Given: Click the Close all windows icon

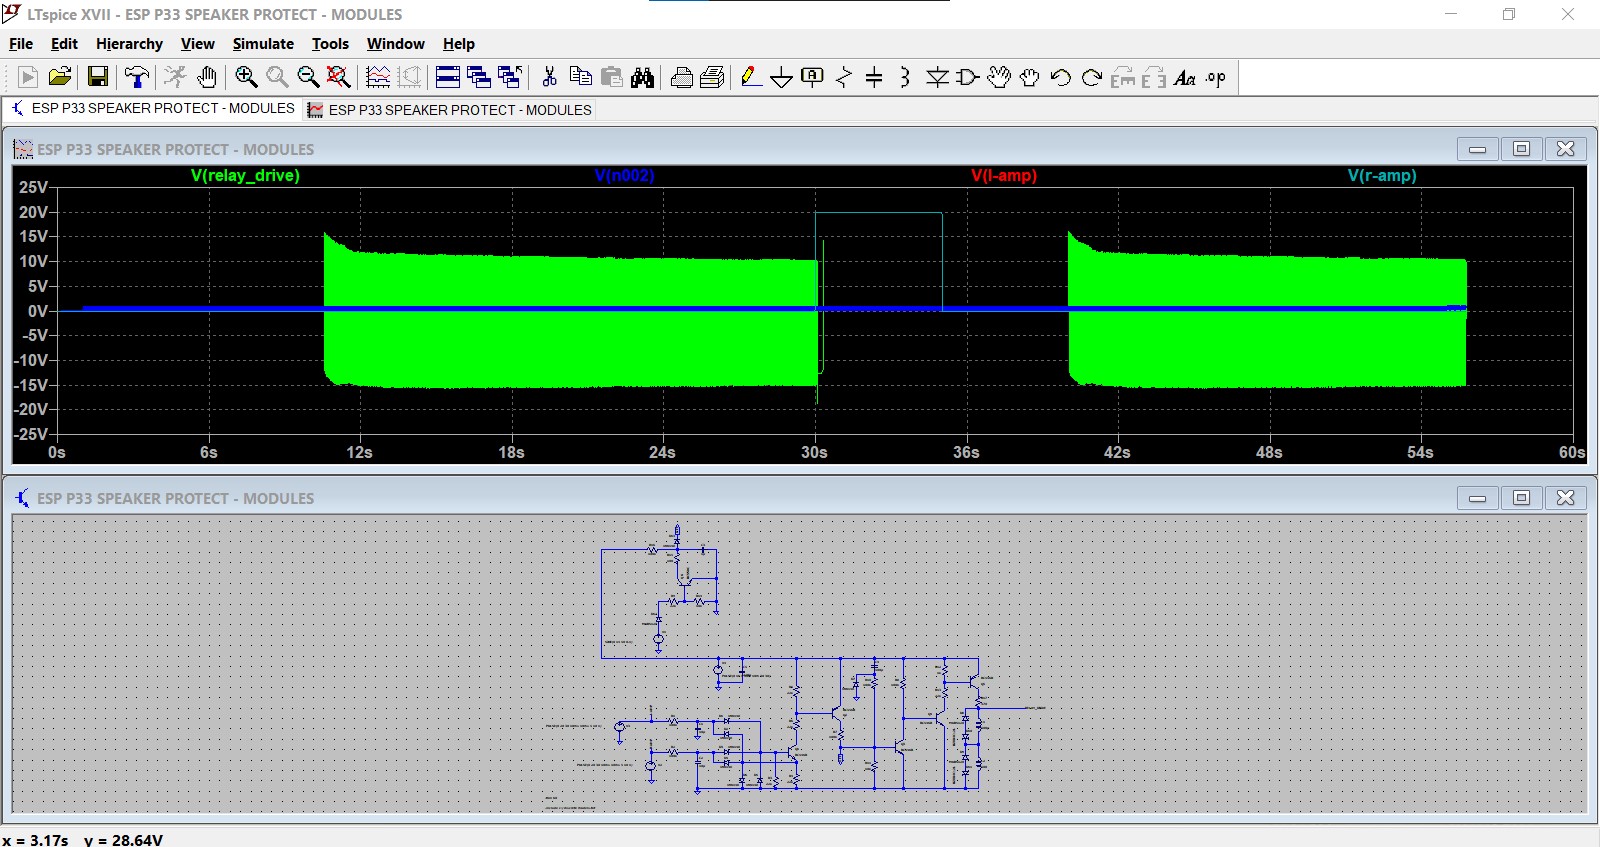Looking at the screenshot, I should coord(510,77).
